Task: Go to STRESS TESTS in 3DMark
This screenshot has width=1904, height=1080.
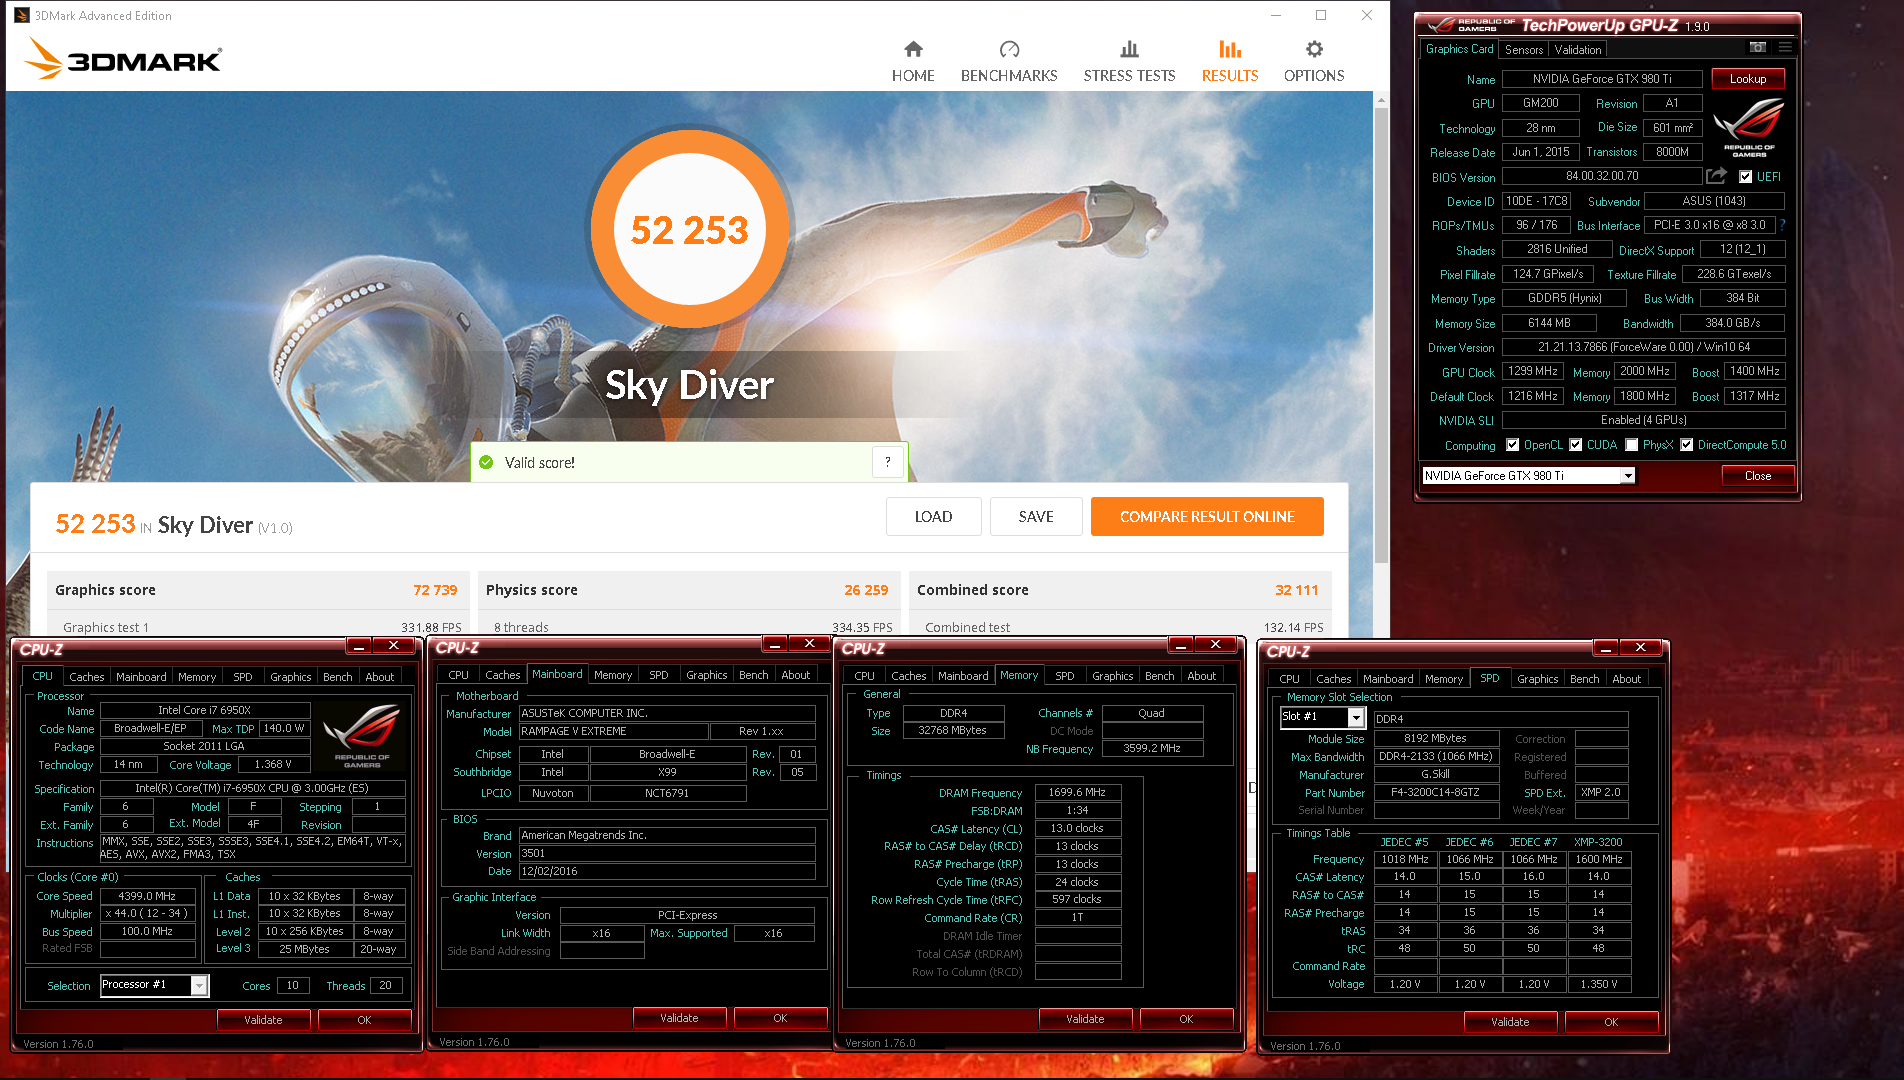Action: tap(1129, 62)
